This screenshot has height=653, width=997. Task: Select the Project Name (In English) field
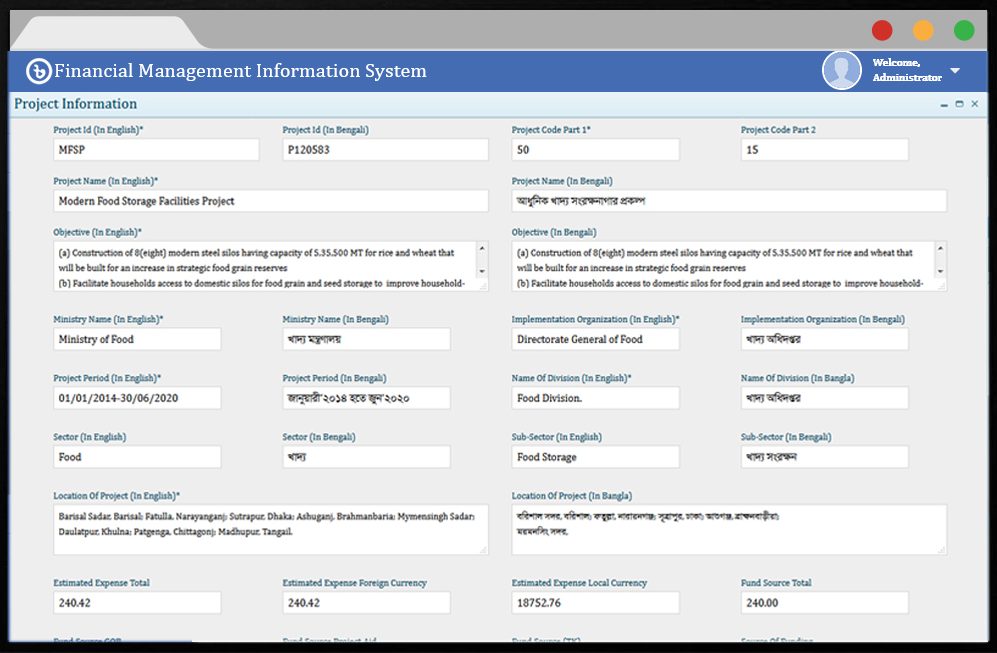(x=271, y=201)
